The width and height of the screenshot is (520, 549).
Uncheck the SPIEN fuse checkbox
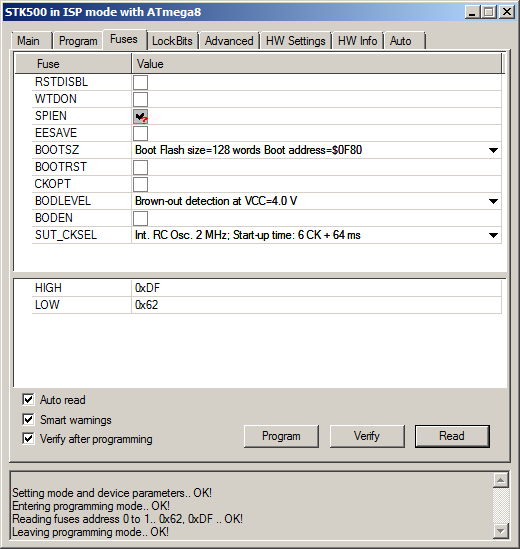click(x=140, y=116)
